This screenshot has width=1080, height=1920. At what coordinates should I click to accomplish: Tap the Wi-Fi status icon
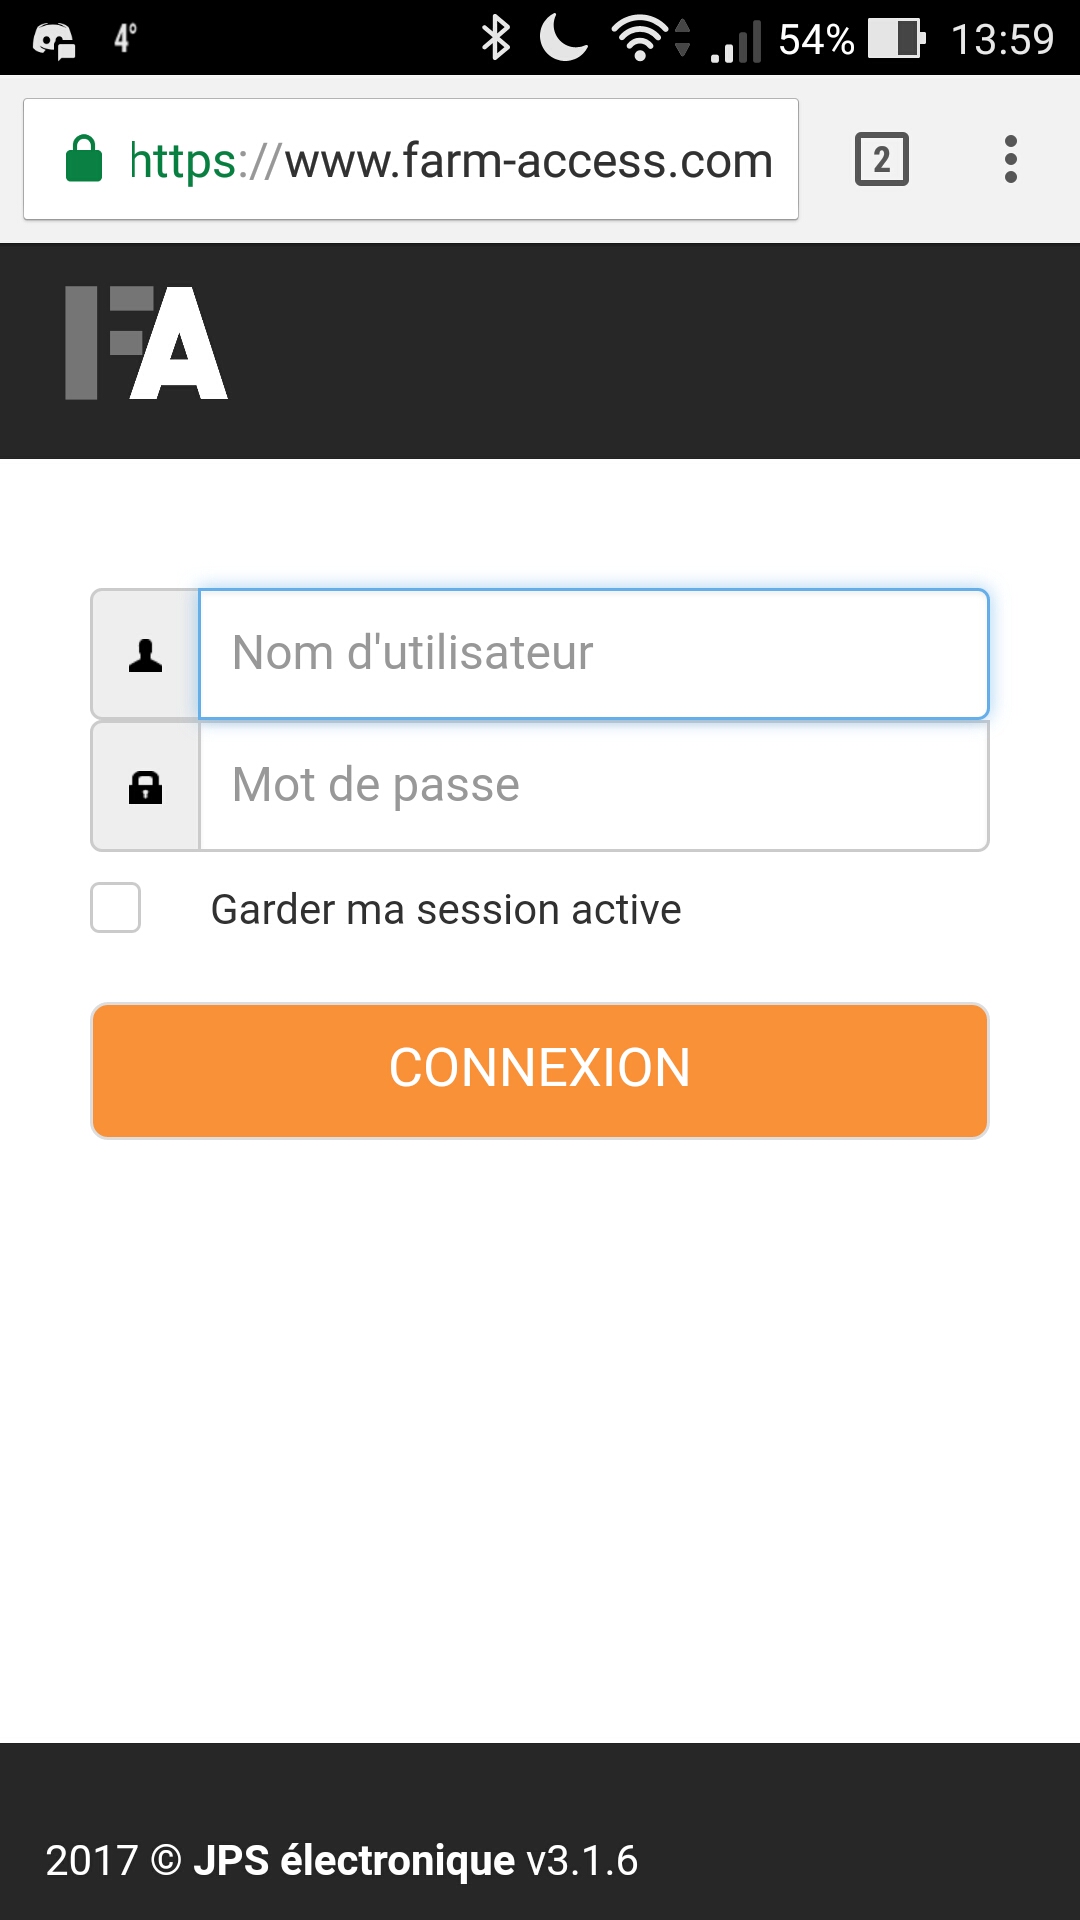642,39
